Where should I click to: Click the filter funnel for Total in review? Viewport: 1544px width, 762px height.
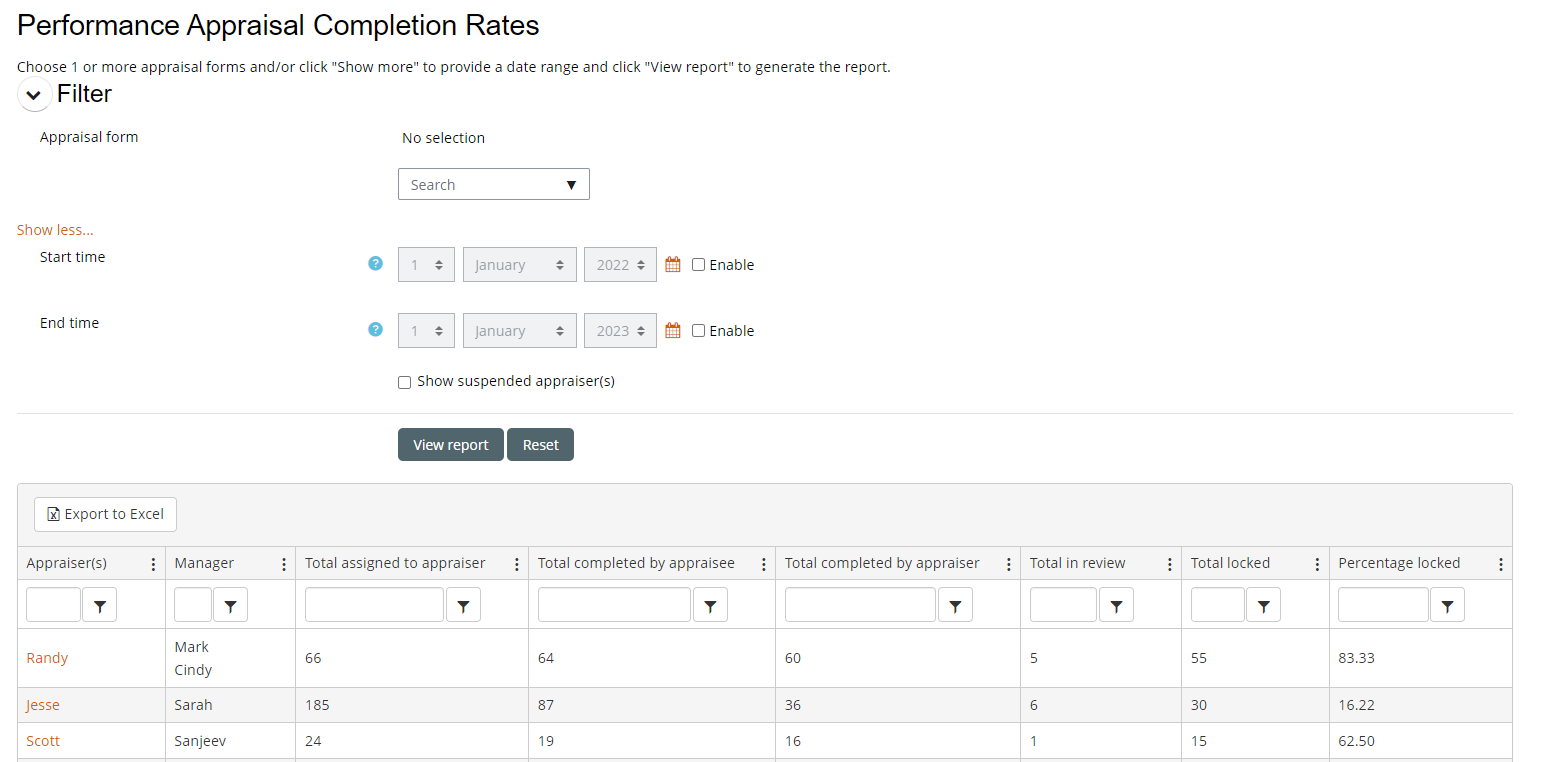tap(1116, 605)
